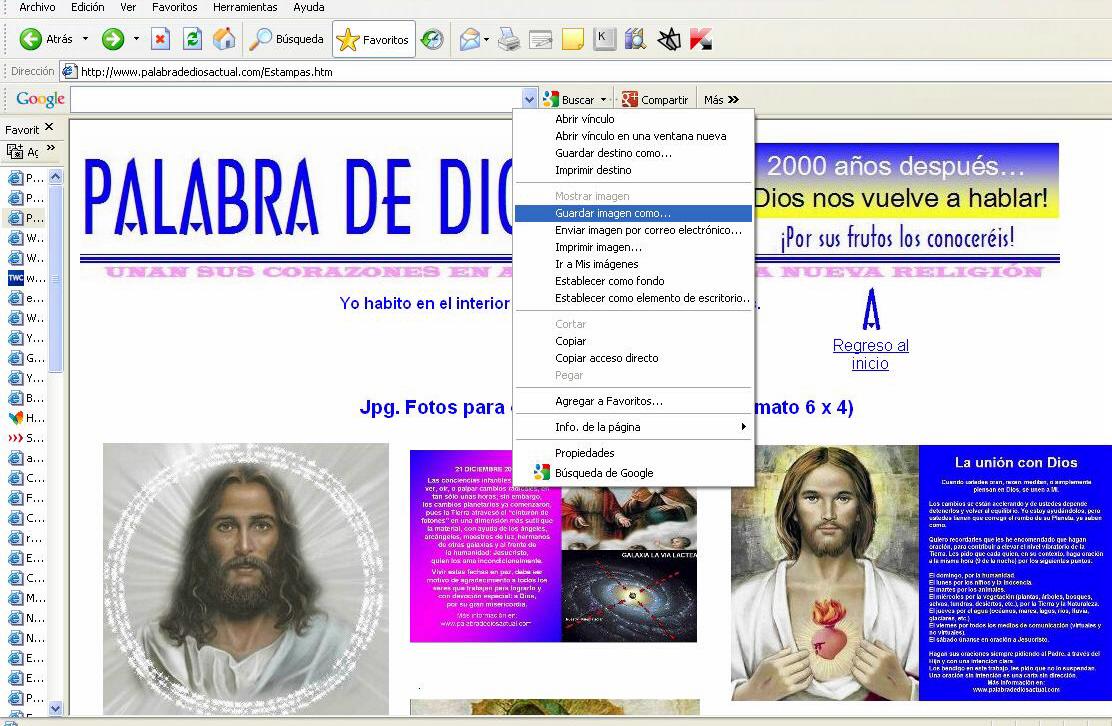Open the Herramientas menu
Screen dimensions: 1112x726
[x=245, y=7]
